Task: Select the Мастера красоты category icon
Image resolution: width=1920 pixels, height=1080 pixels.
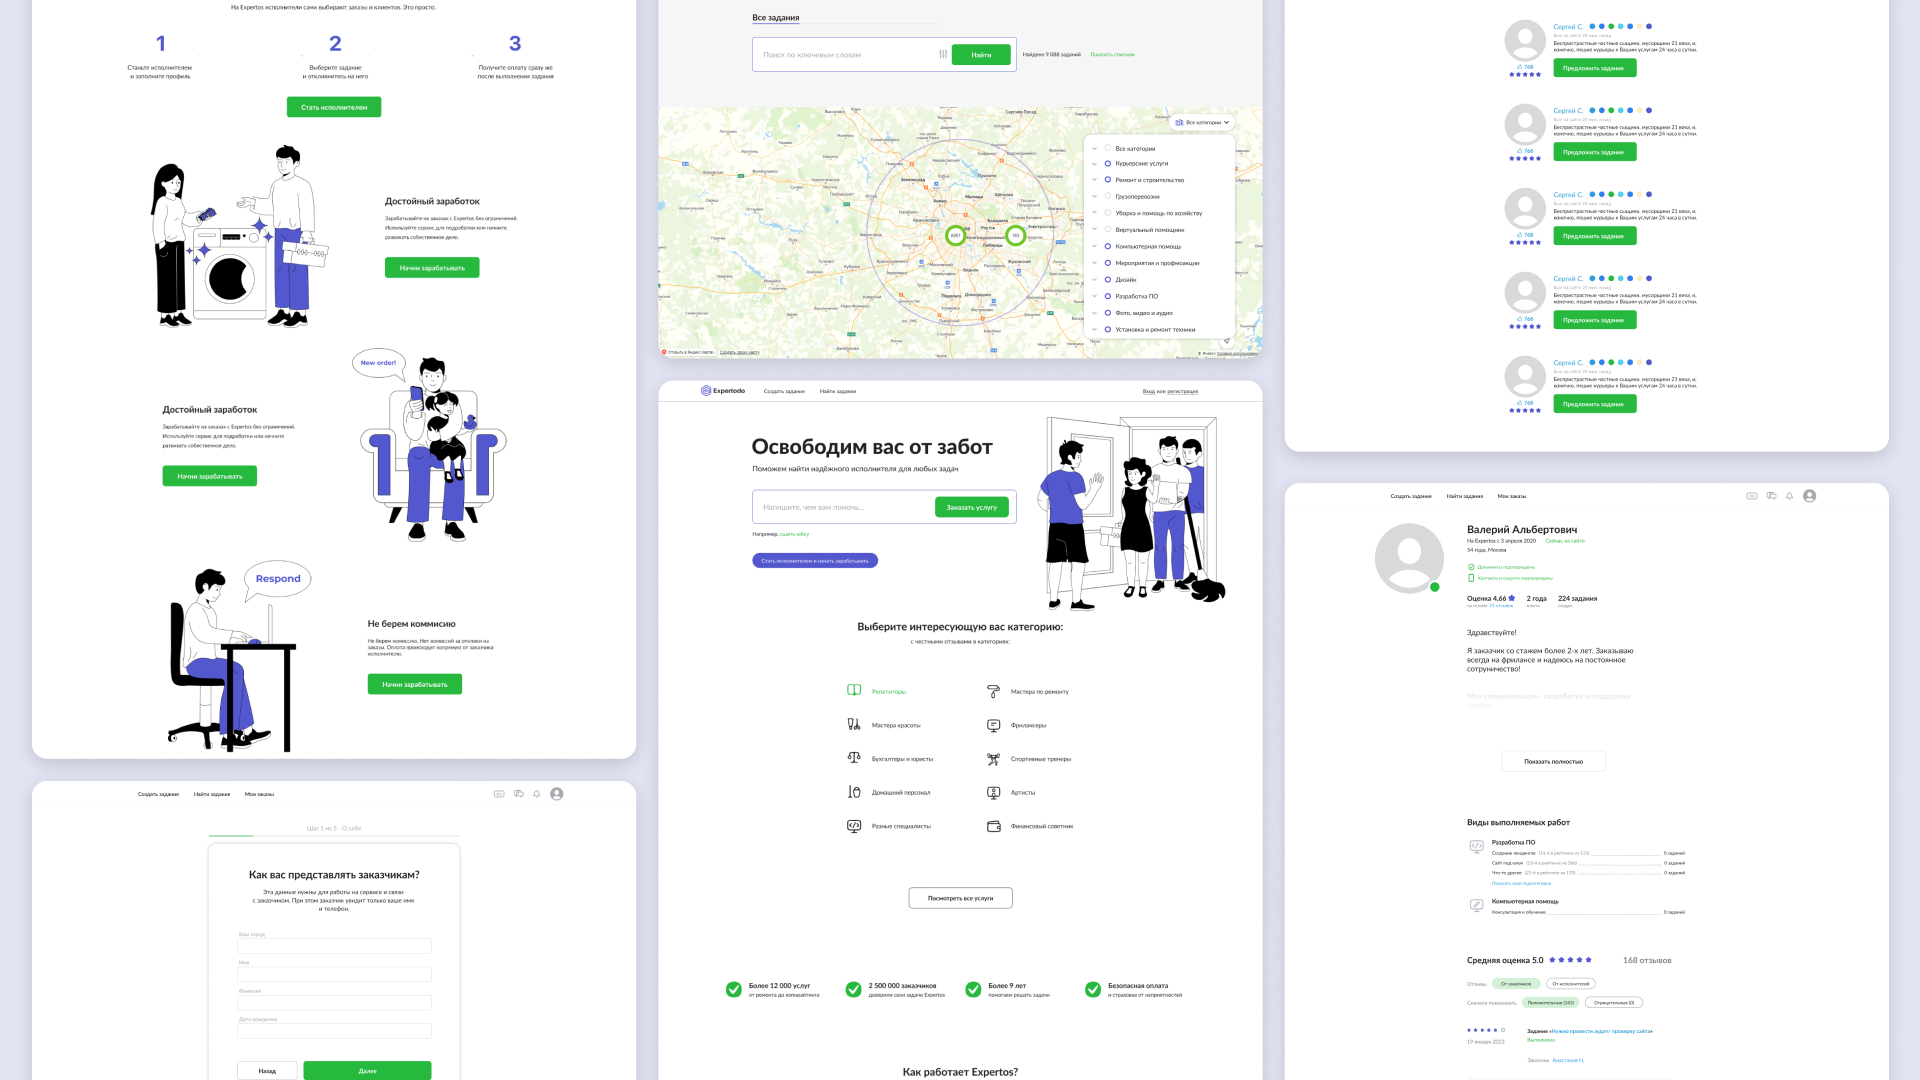Action: [x=854, y=724]
